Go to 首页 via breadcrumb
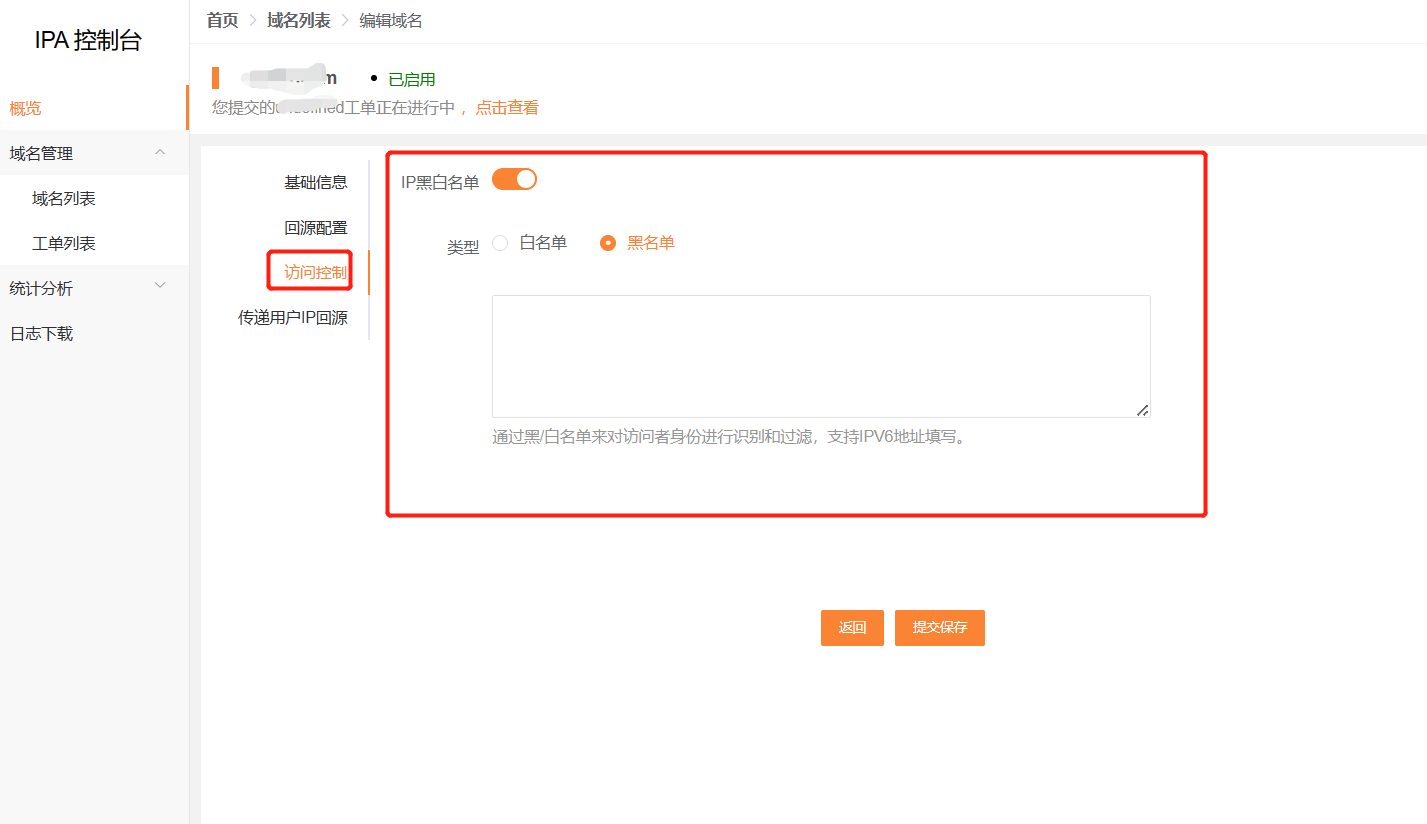The width and height of the screenshot is (1427, 824). coord(222,20)
